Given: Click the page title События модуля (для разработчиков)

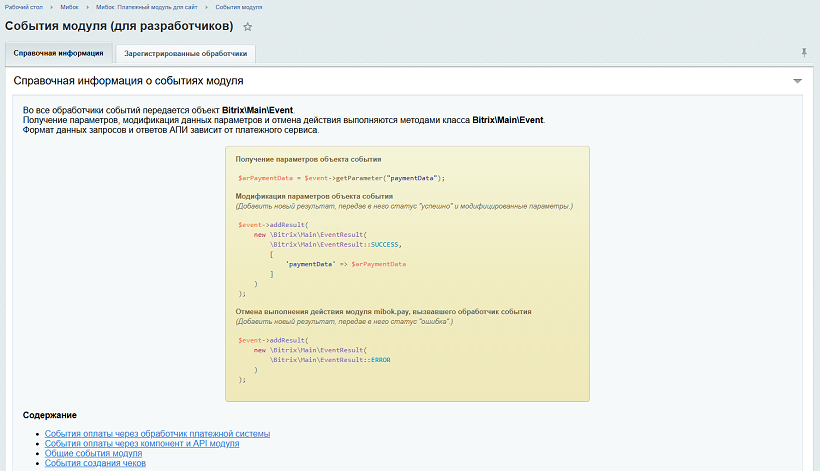Looking at the screenshot, I should coord(120,26).
